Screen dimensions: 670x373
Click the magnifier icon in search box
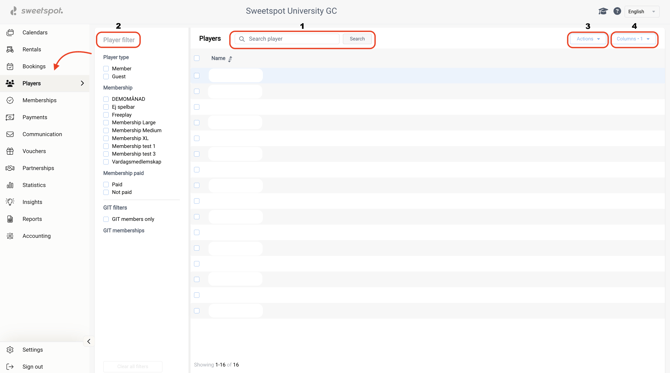242,39
